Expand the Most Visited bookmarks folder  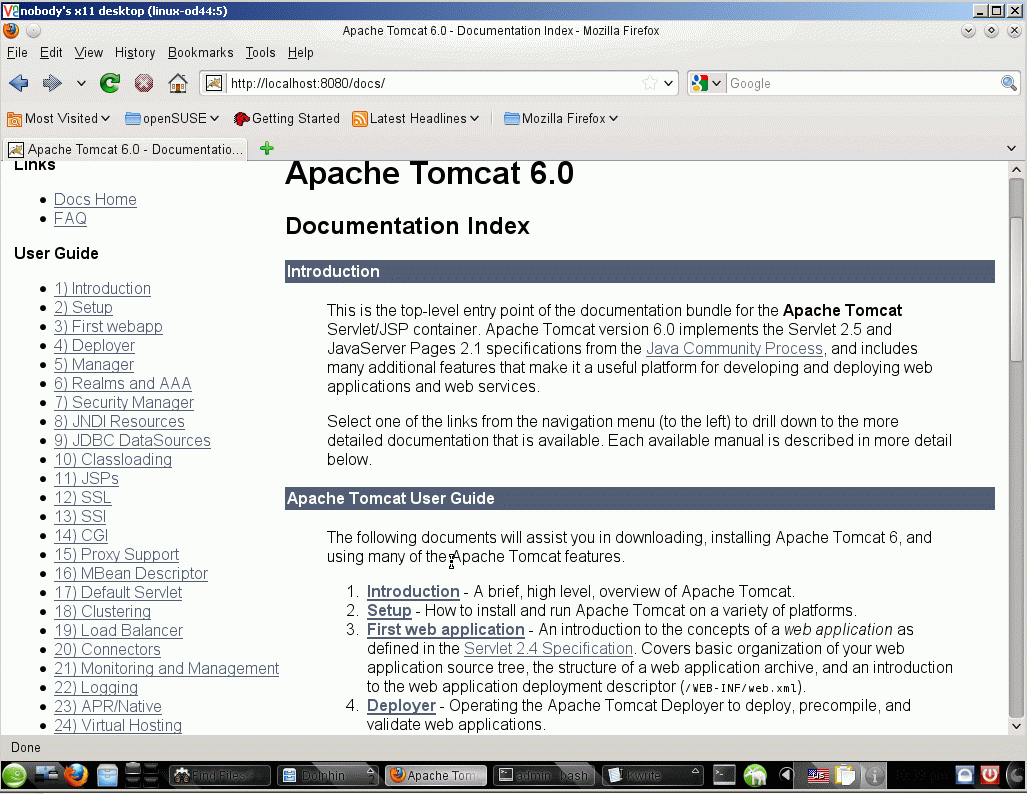point(58,119)
